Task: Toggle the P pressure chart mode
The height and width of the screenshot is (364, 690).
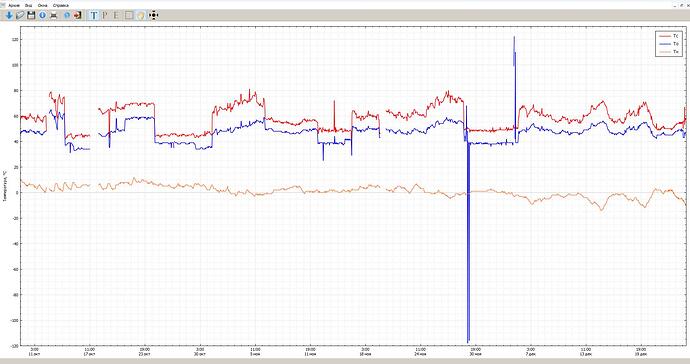Action: click(105, 15)
